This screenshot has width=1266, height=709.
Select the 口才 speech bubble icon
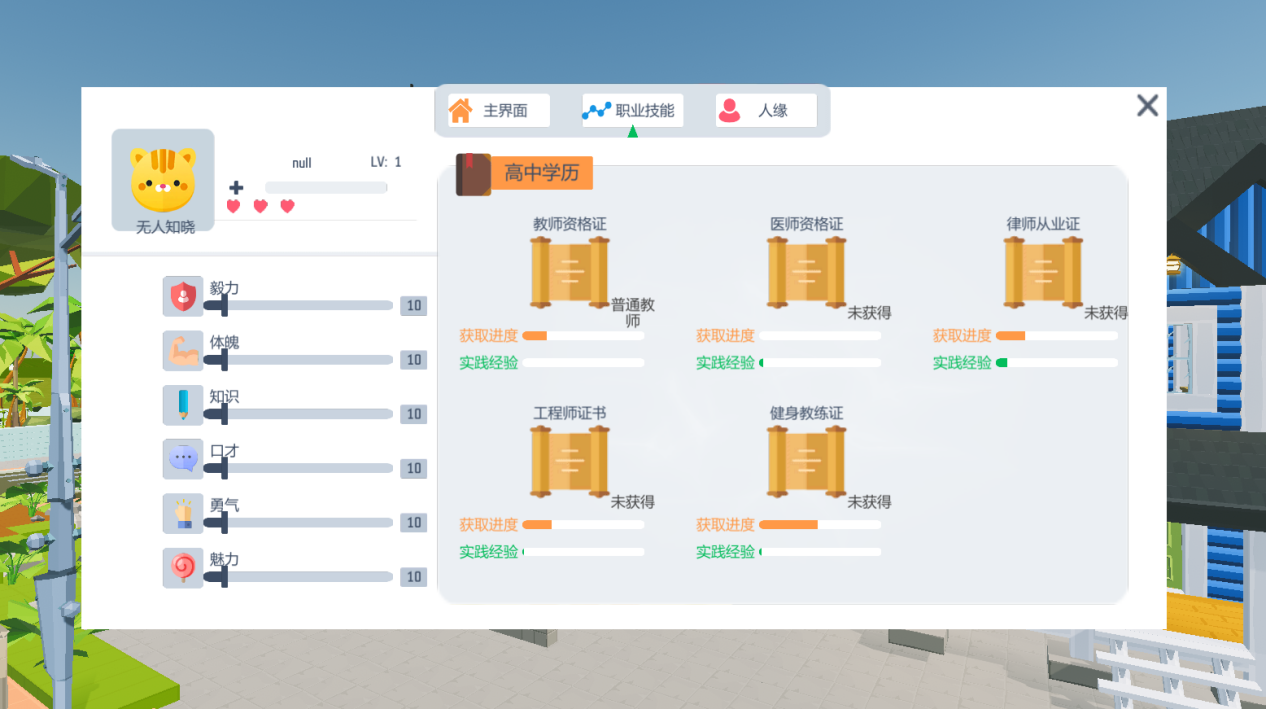point(183,459)
